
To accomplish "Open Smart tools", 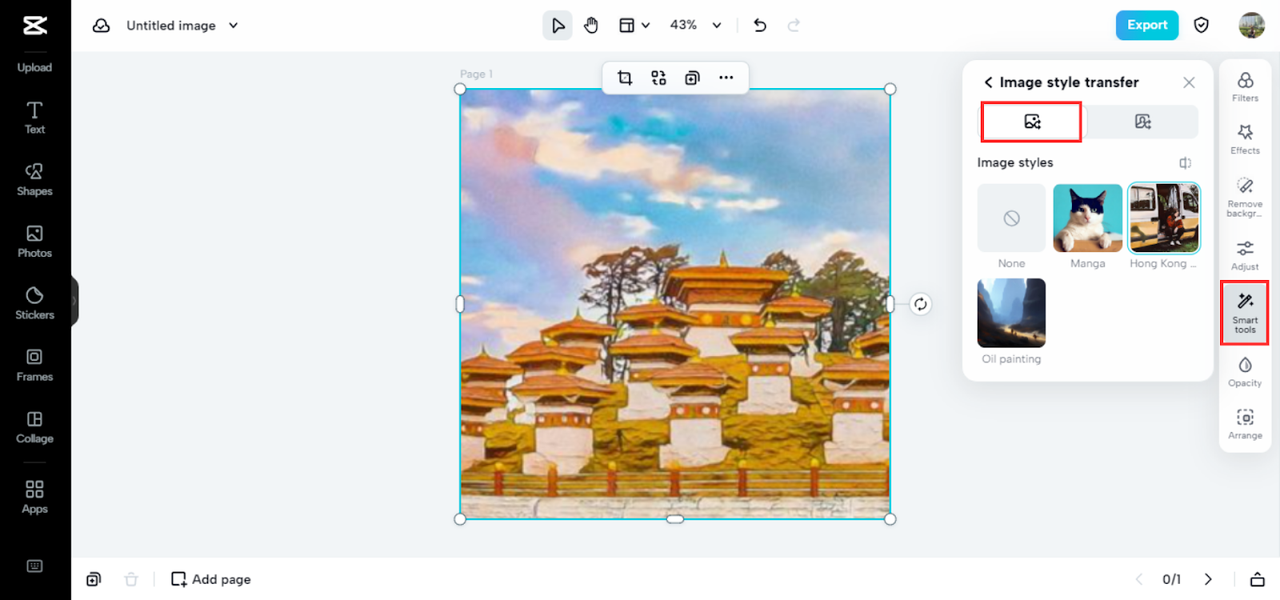I will [x=1245, y=313].
